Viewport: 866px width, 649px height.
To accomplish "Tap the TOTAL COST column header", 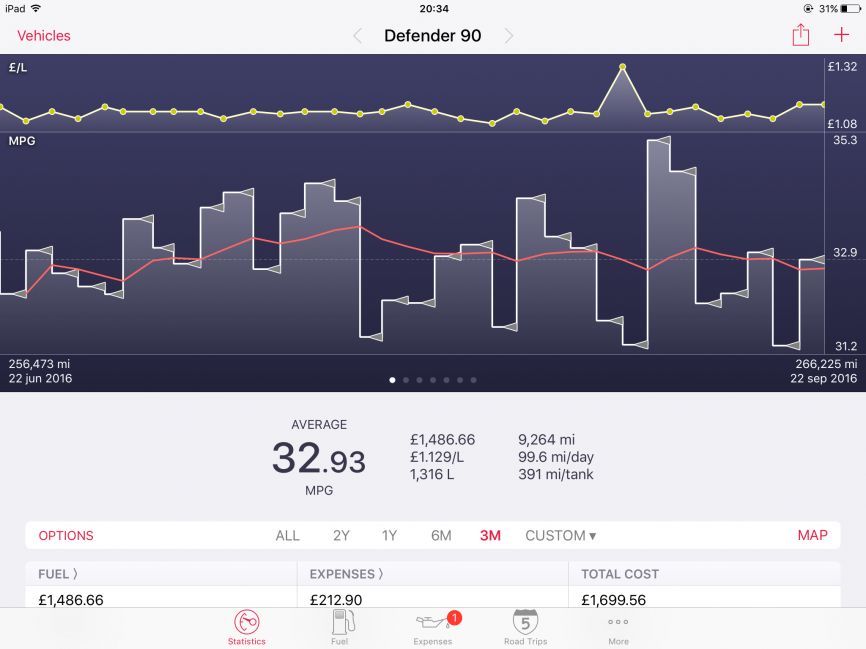I will point(620,574).
